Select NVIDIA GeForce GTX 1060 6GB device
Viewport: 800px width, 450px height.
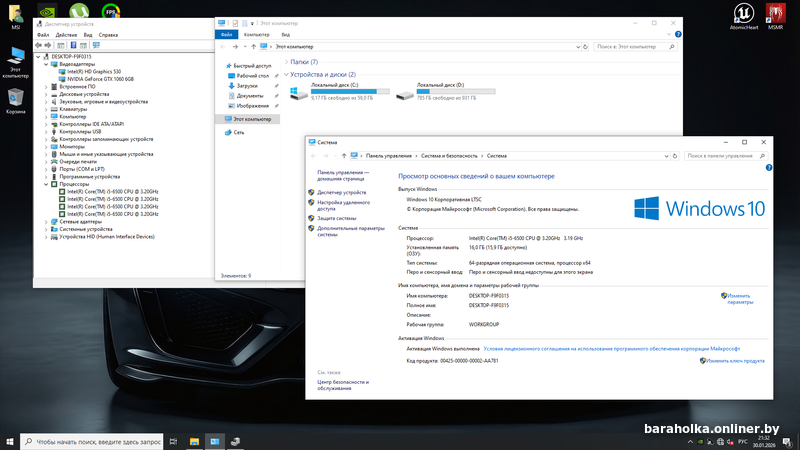(101, 78)
